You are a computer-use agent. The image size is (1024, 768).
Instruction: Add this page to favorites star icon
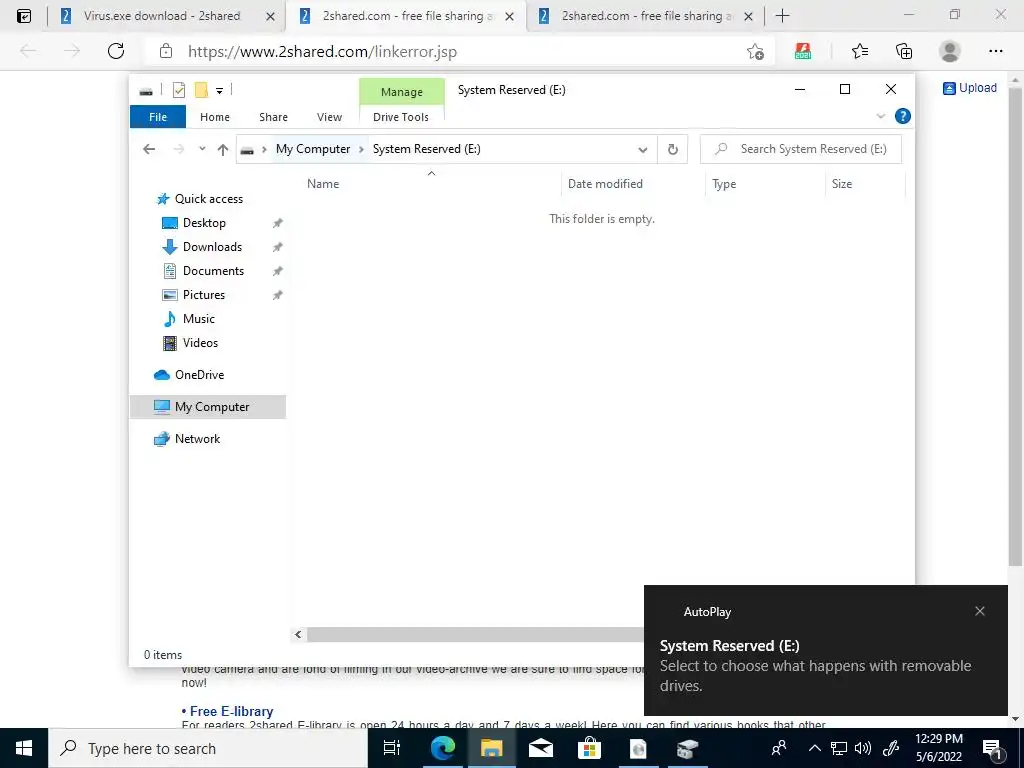click(755, 52)
